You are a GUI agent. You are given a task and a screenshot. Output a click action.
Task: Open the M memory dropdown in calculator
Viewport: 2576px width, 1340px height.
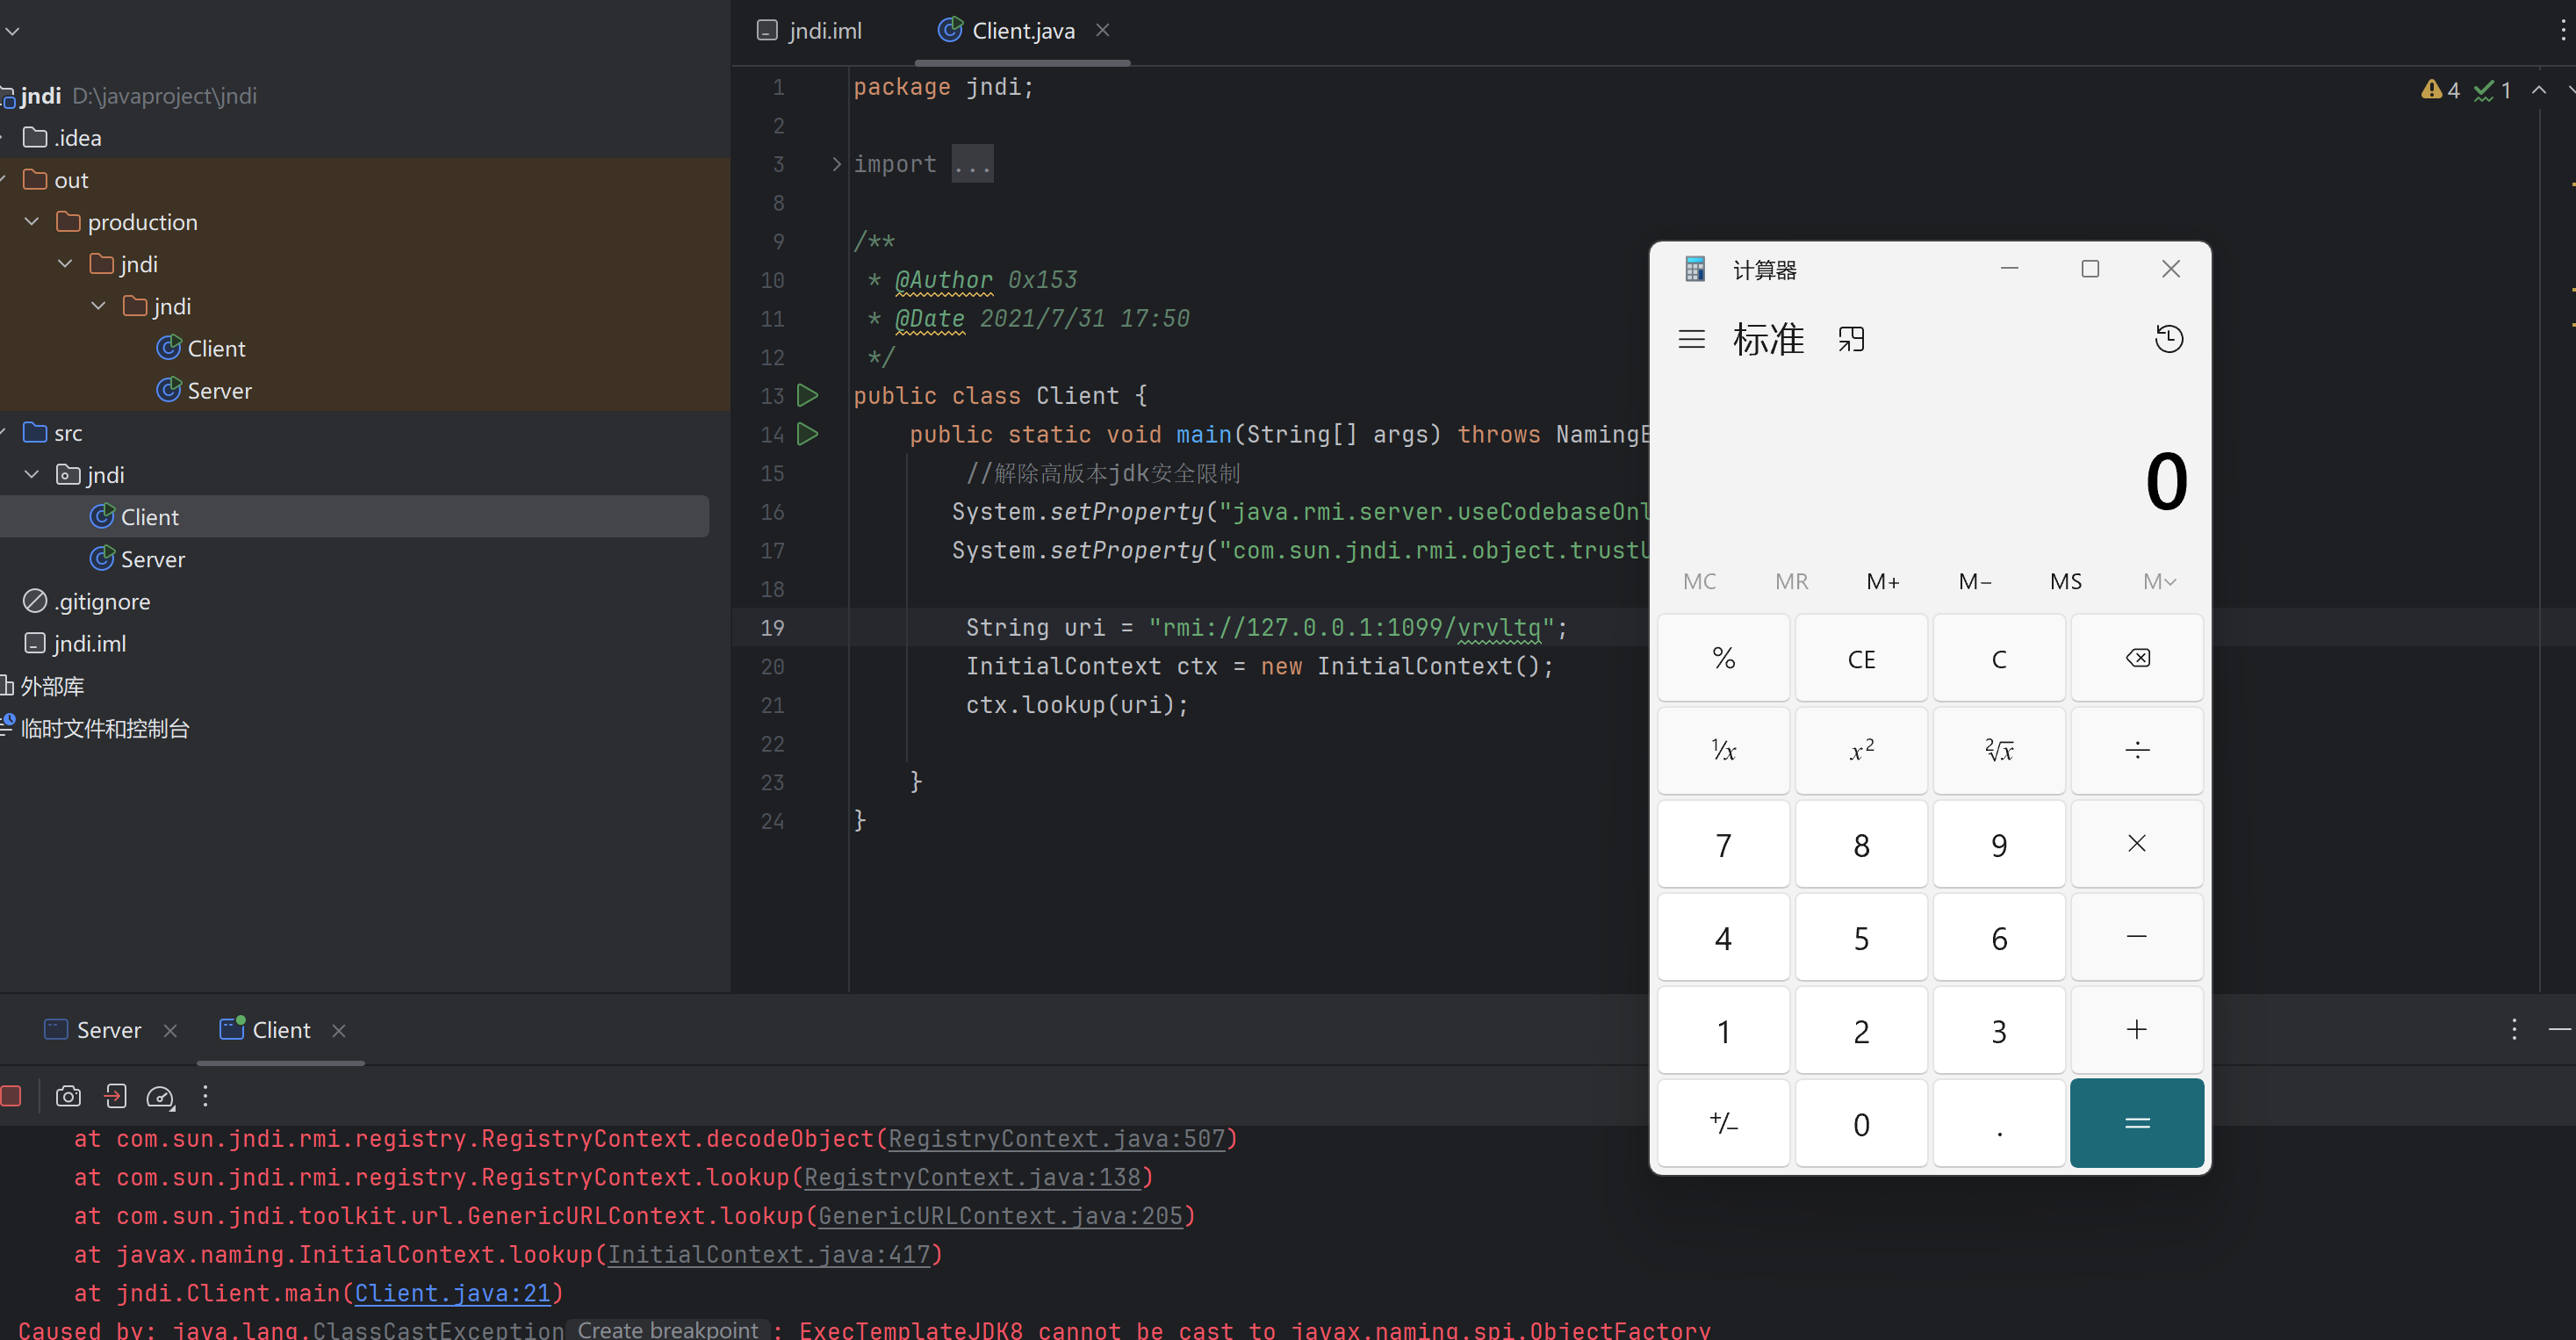(x=2159, y=581)
